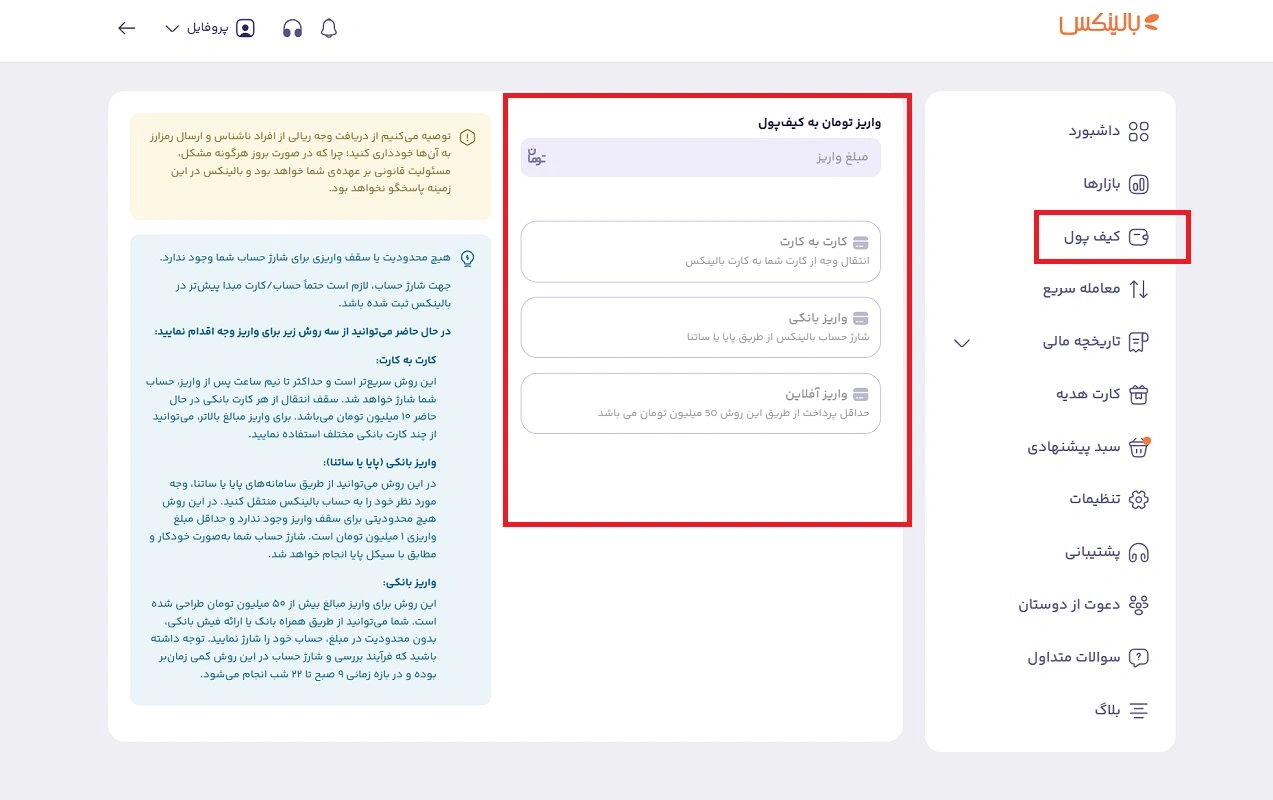Select the واریز بانکی deposit option

pos(701,327)
